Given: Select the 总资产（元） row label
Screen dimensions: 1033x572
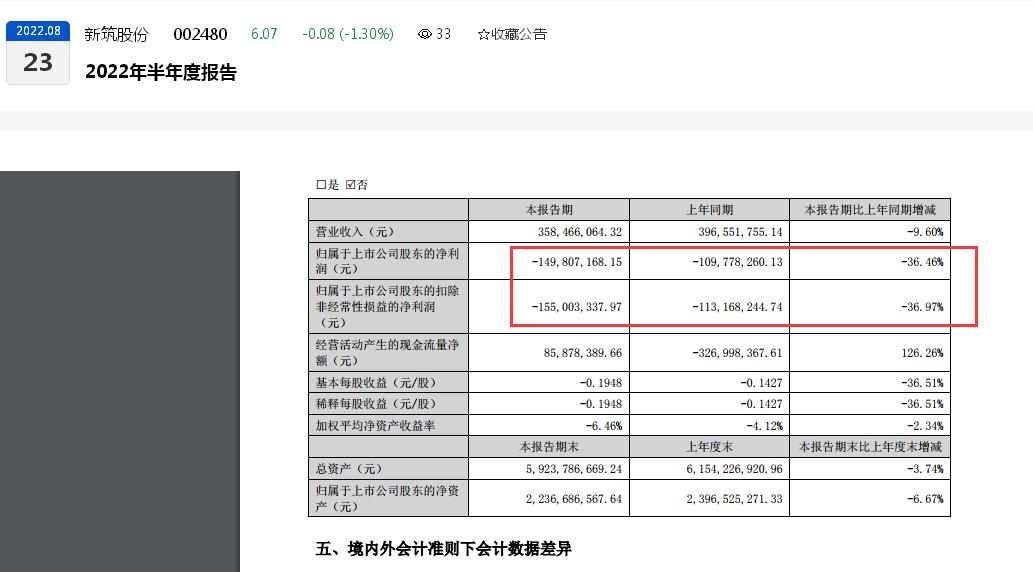Looking at the screenshot, I should tap(349, 469).
